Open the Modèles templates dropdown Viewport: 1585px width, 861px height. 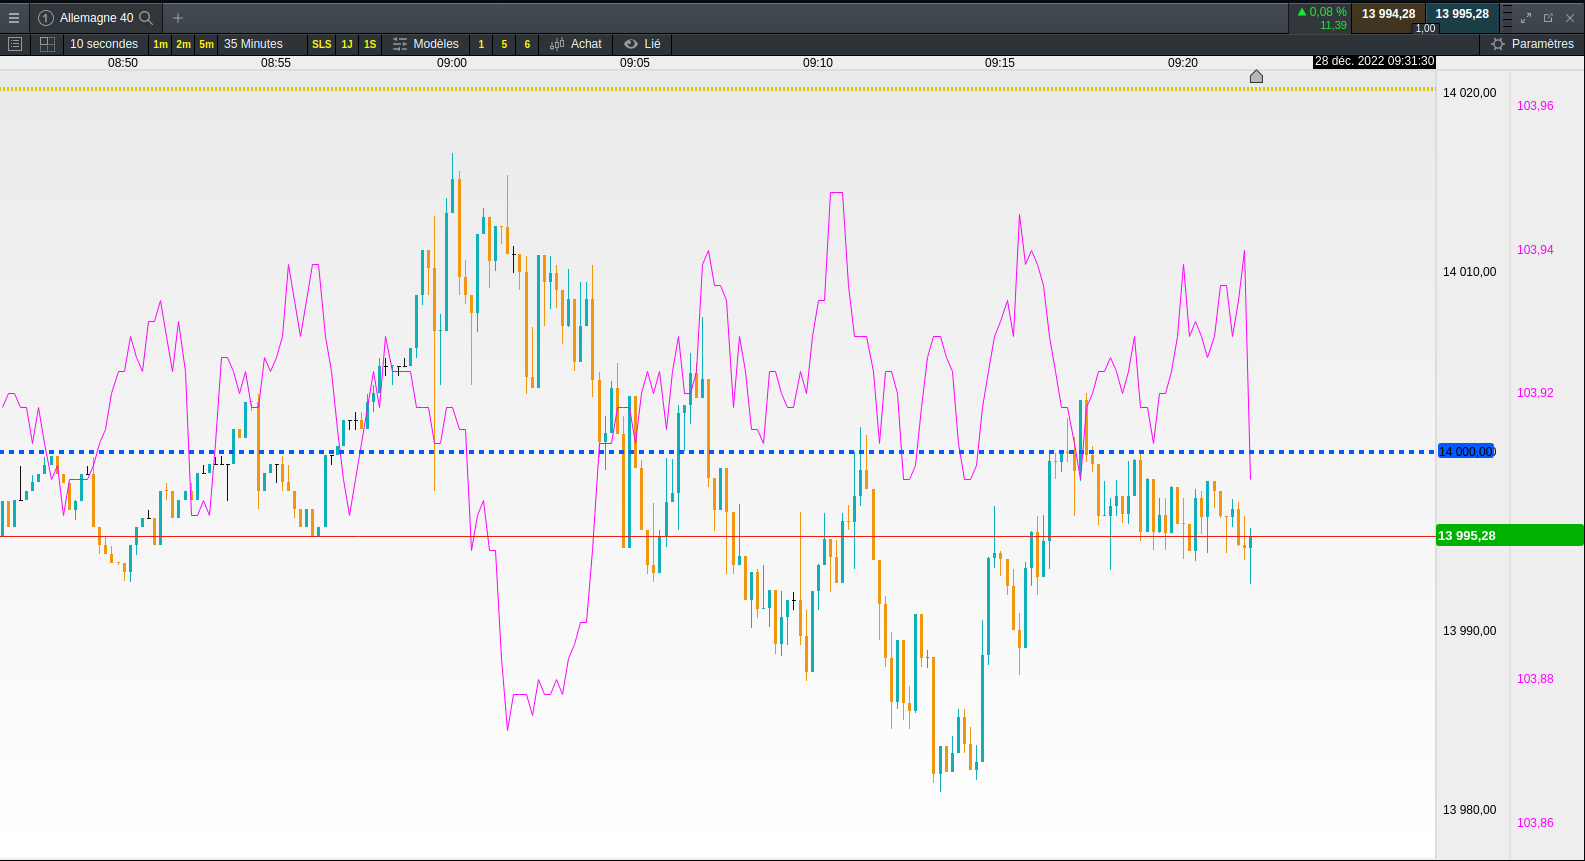click(x=426, y=44)
